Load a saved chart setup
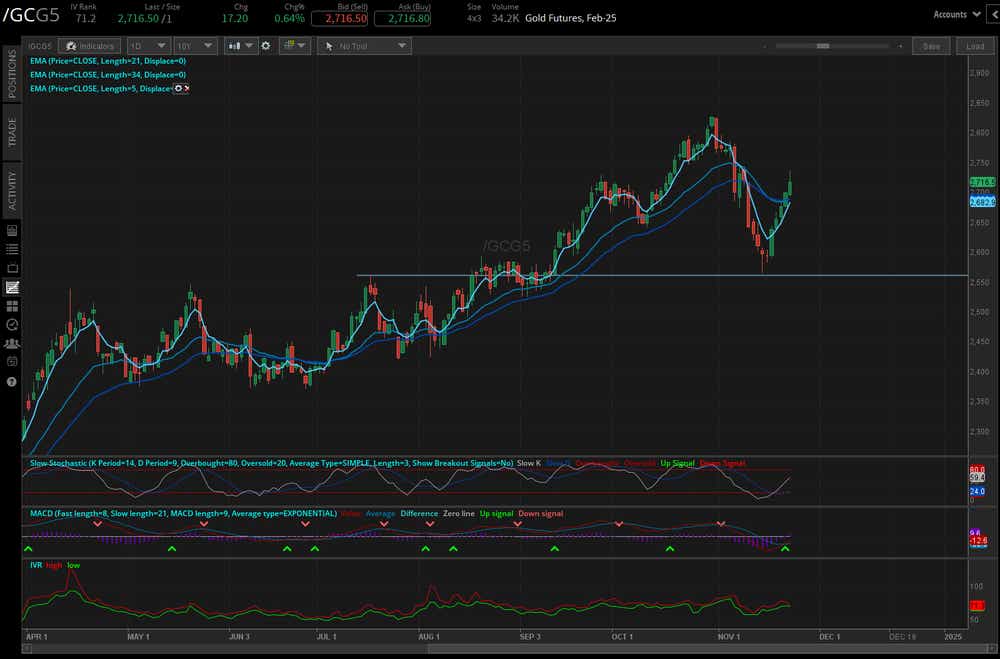The width and height of the screenshot is (1000, 659). (974, 45)
